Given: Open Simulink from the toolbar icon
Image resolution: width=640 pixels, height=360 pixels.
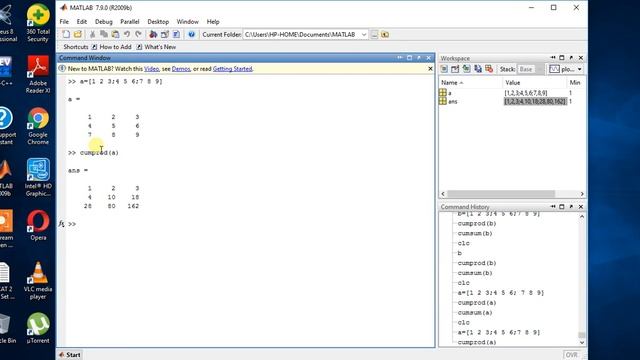Looking at the screenshot, I should click(153, 34).
